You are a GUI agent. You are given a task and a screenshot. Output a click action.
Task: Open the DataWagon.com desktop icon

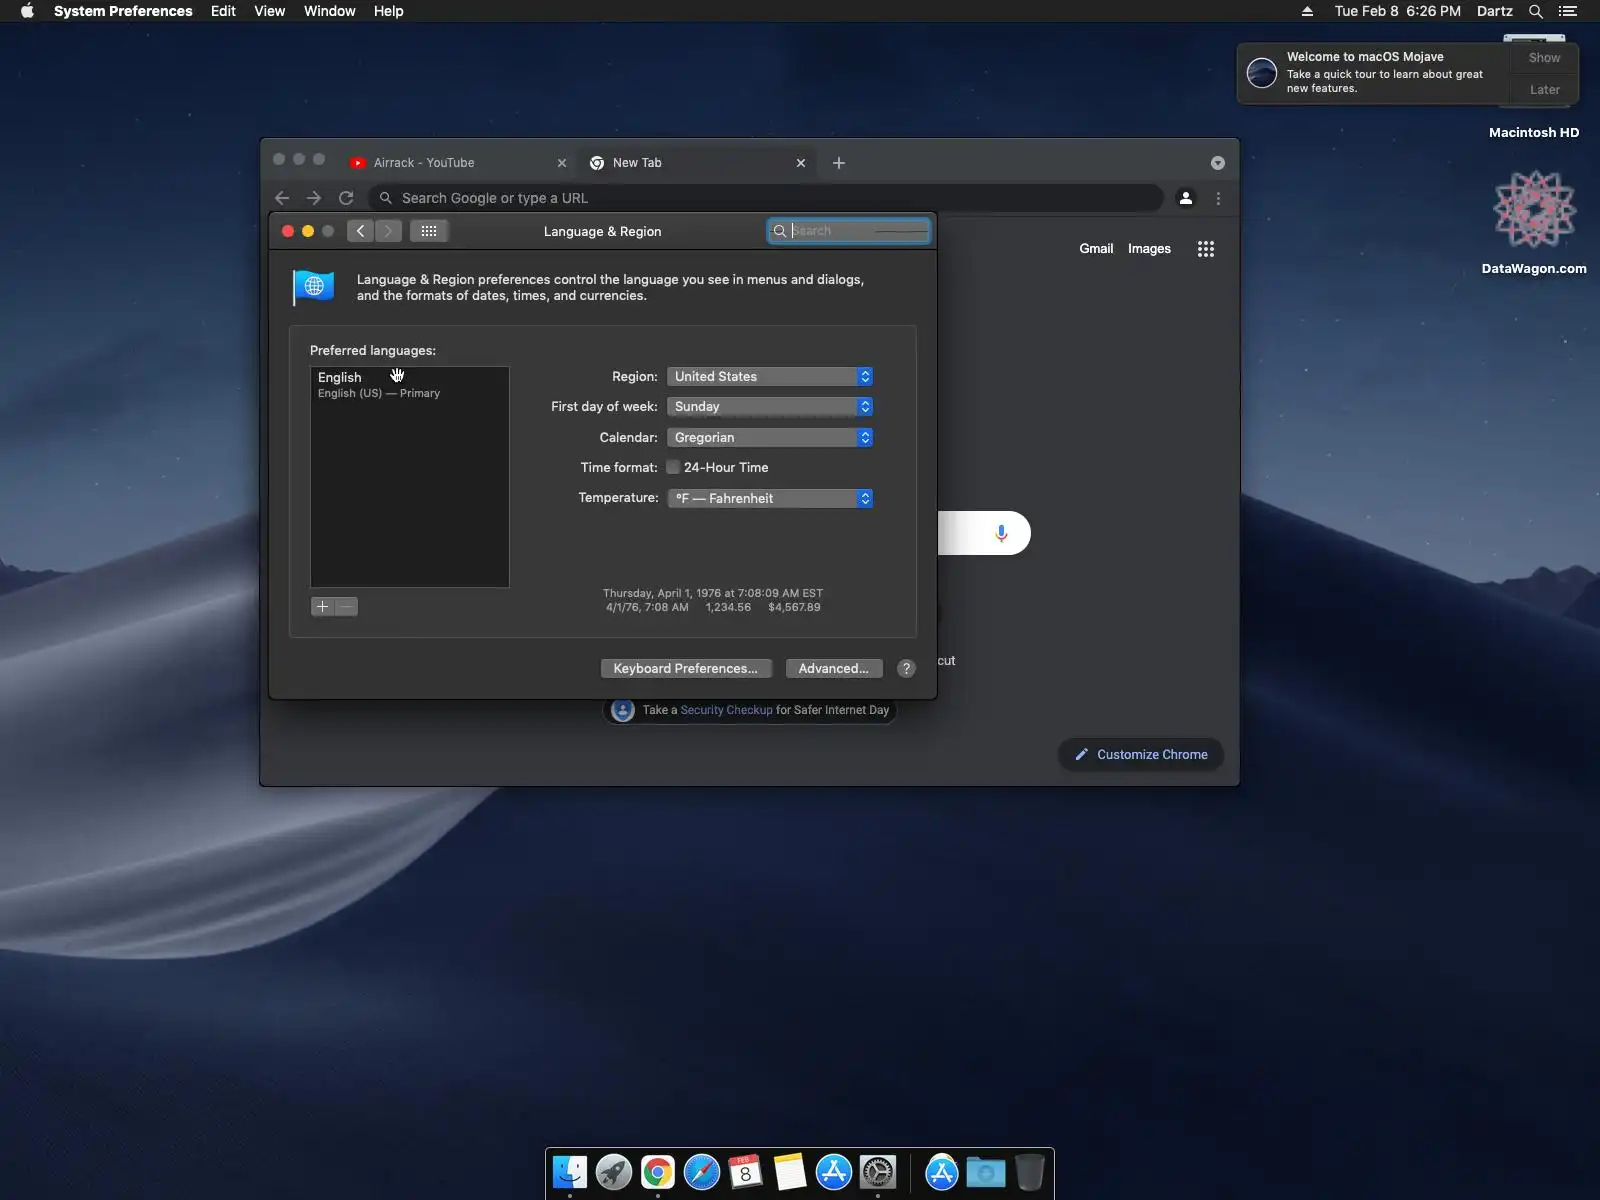1534,223
